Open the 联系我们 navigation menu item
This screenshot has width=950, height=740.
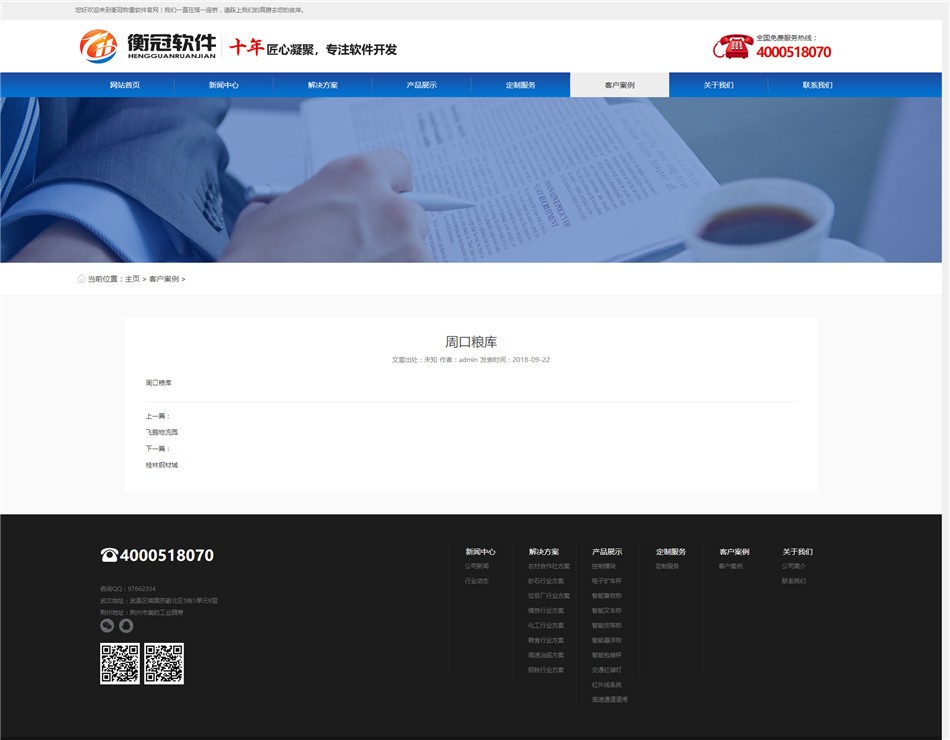(820, 85)
